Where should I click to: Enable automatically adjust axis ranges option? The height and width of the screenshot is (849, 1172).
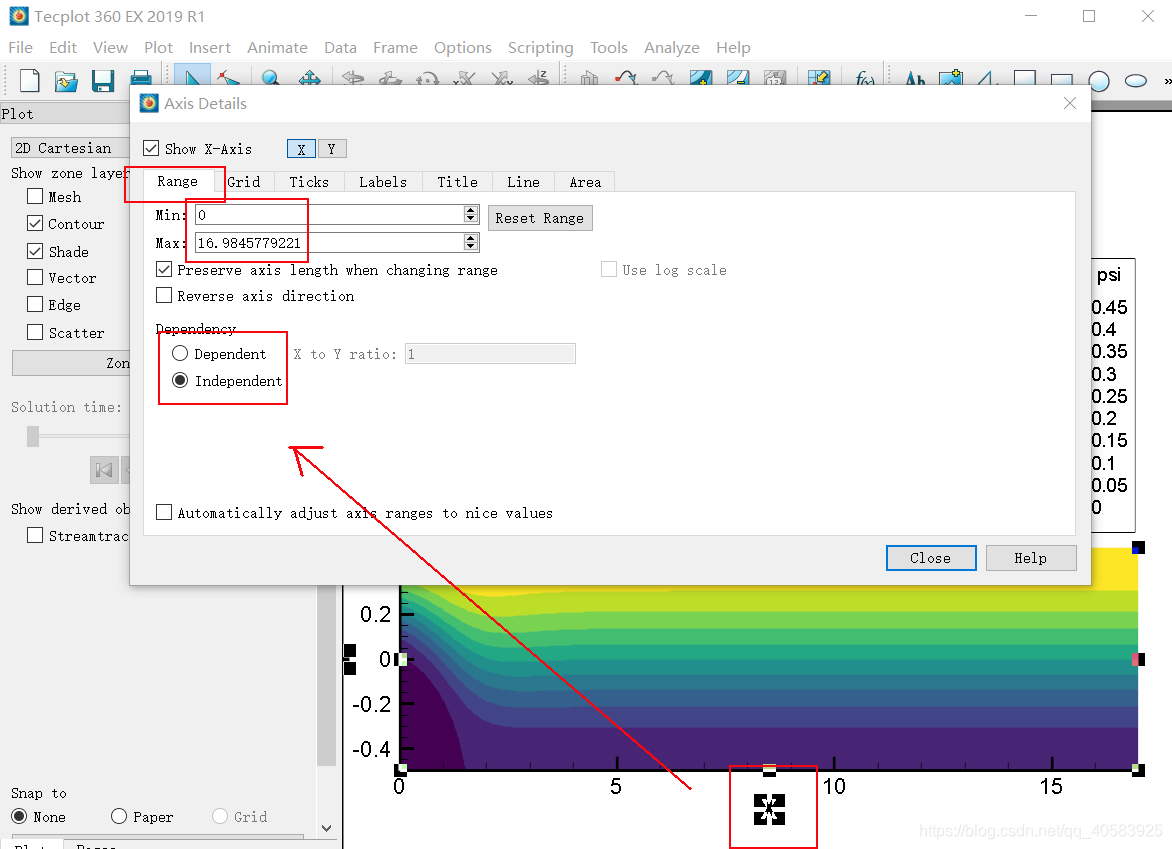click(164, 512)
